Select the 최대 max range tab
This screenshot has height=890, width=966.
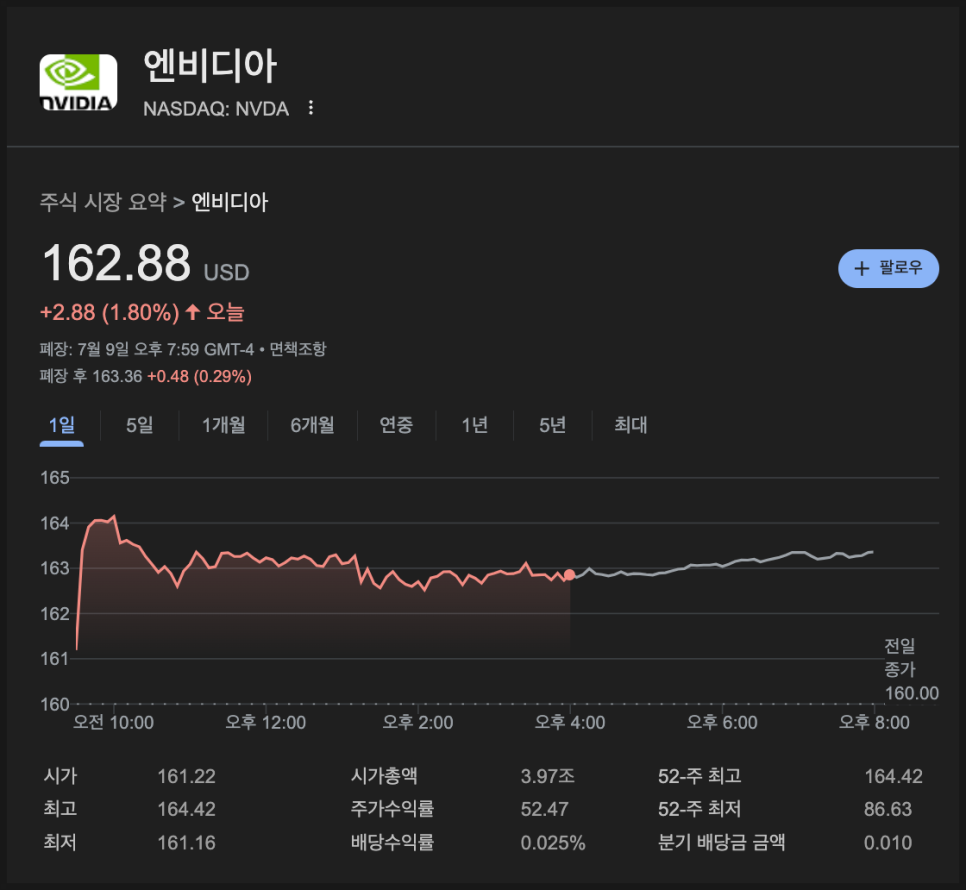click(630, 425)
